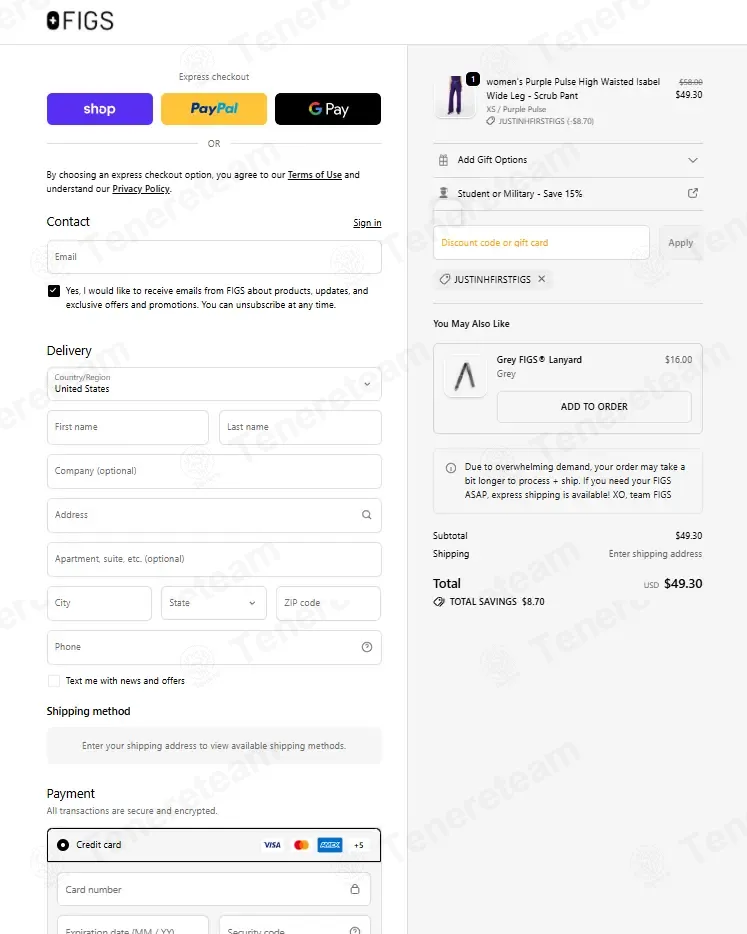Open Student or Military external link icon
Screen dimensions: 747x934
point(693,193)
